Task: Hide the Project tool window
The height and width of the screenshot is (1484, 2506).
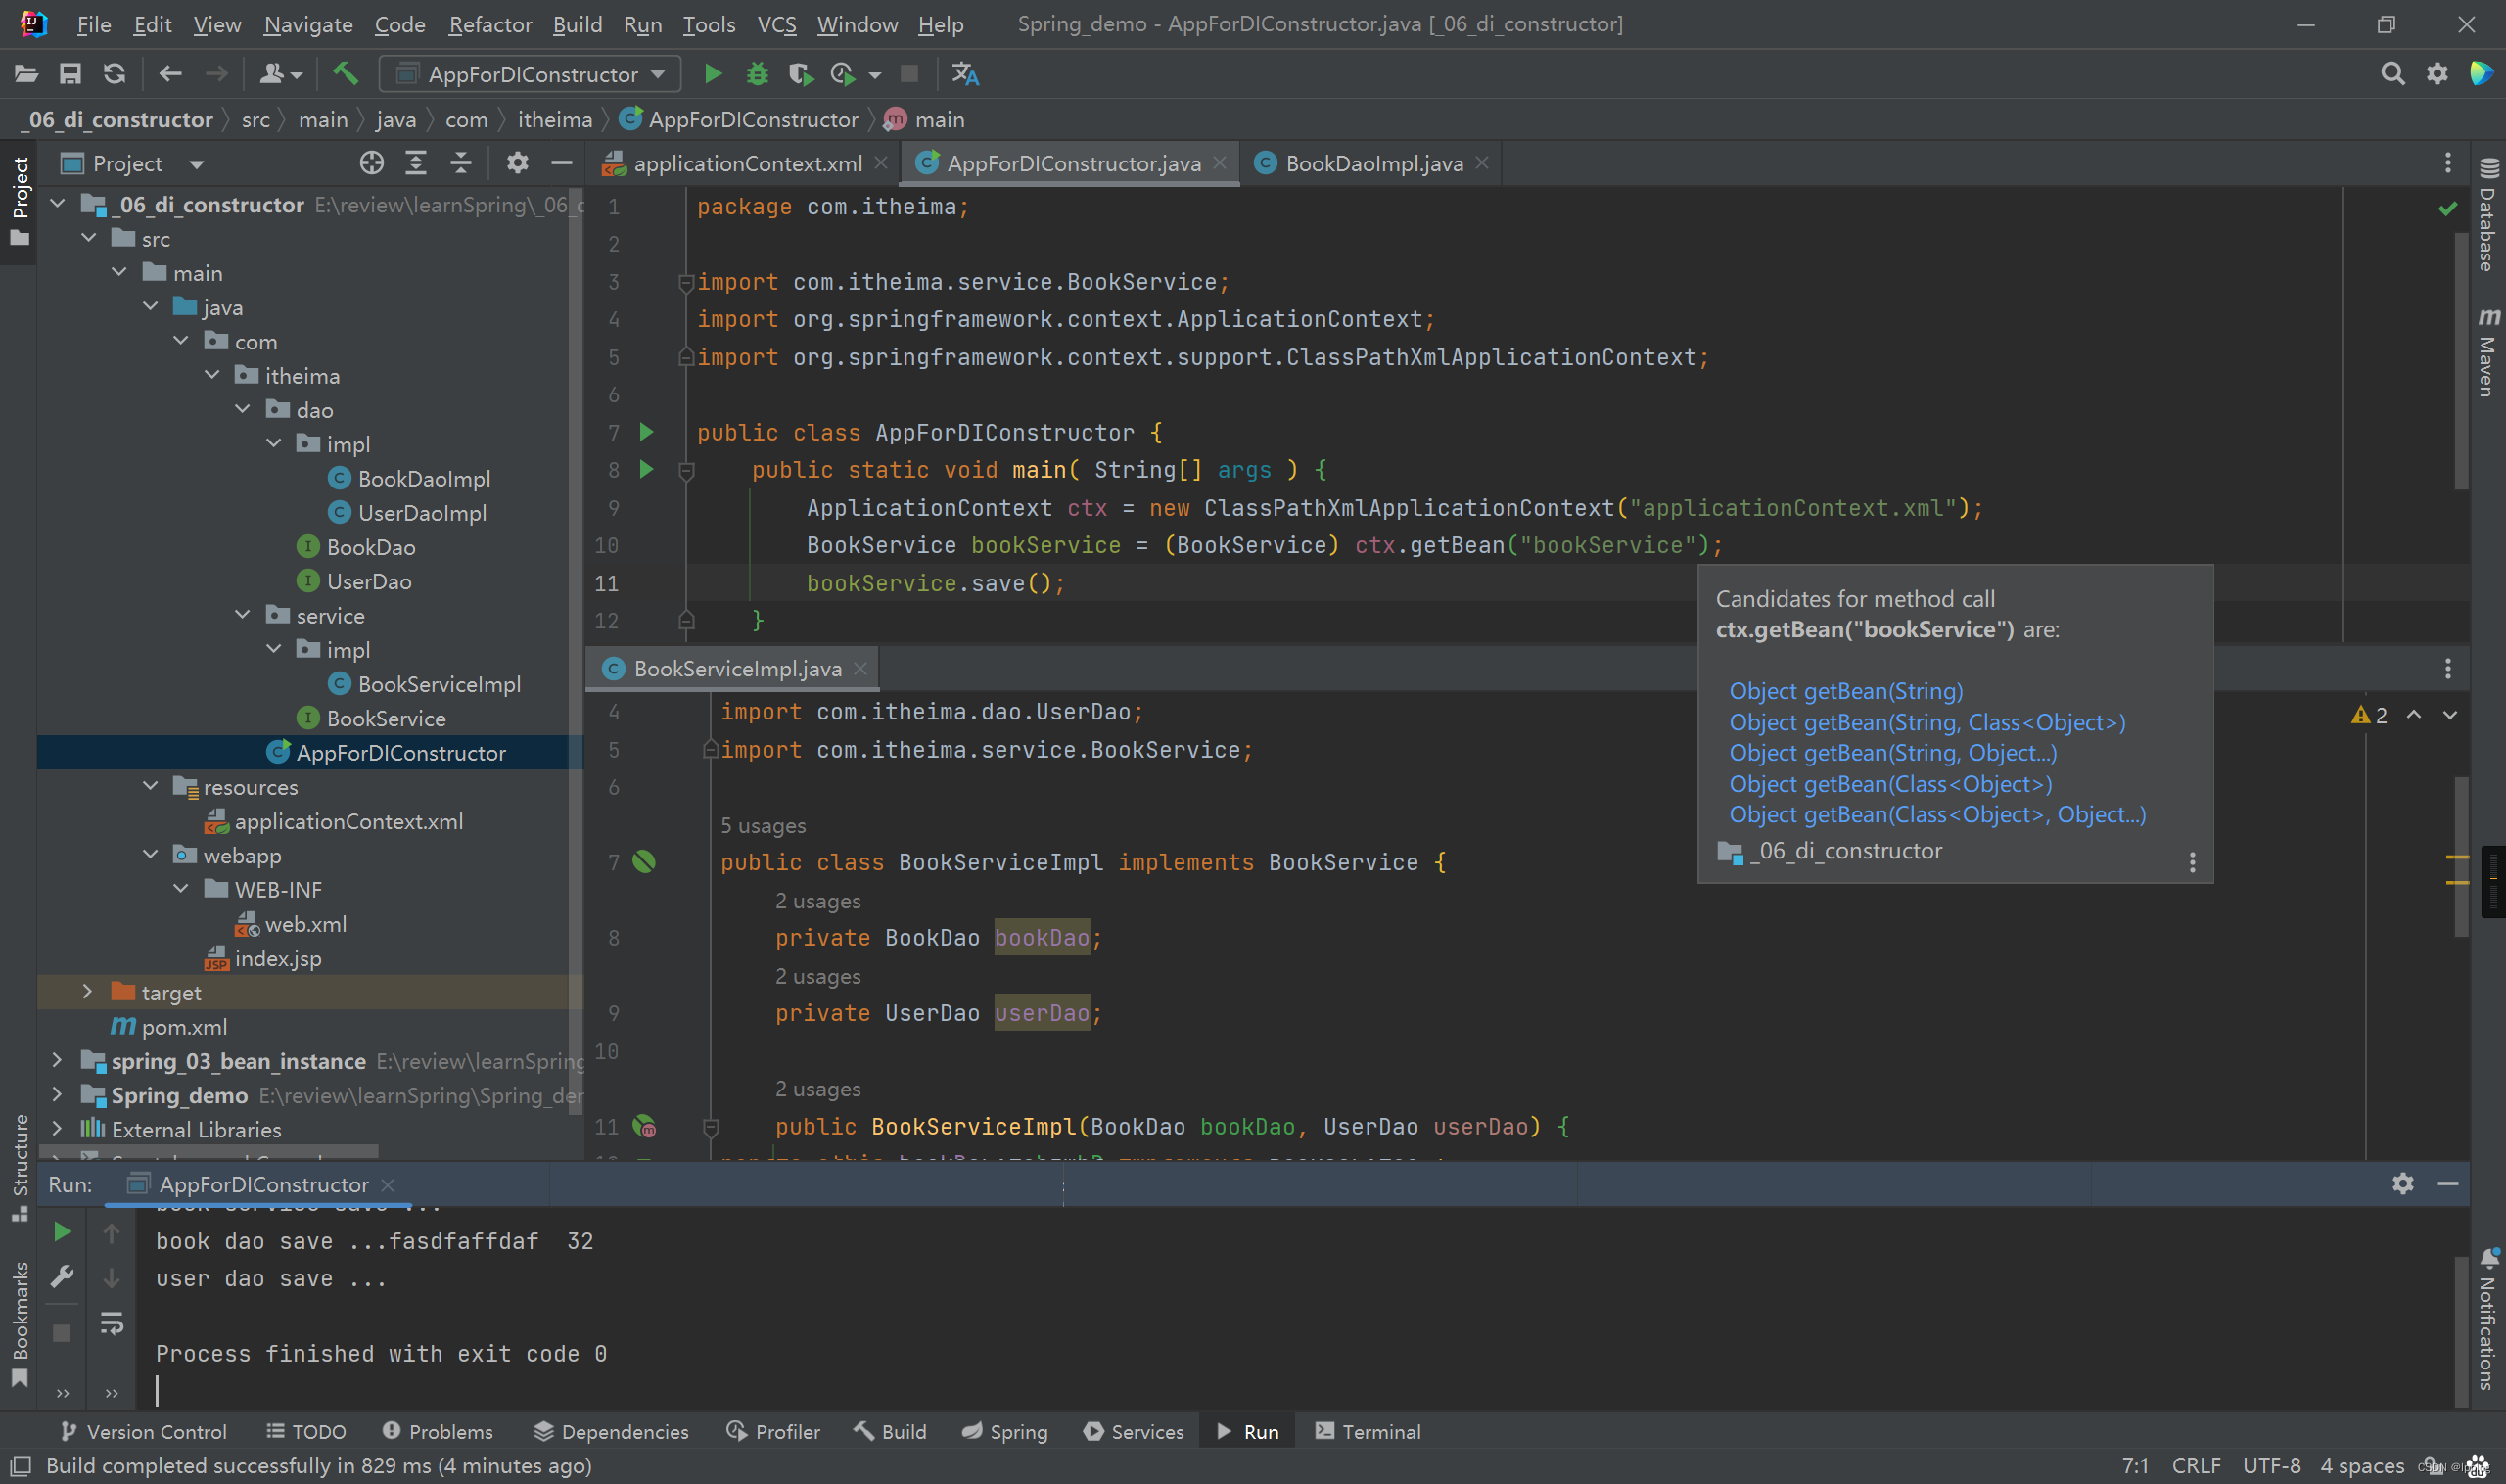Action: click(x=561, y=163)
